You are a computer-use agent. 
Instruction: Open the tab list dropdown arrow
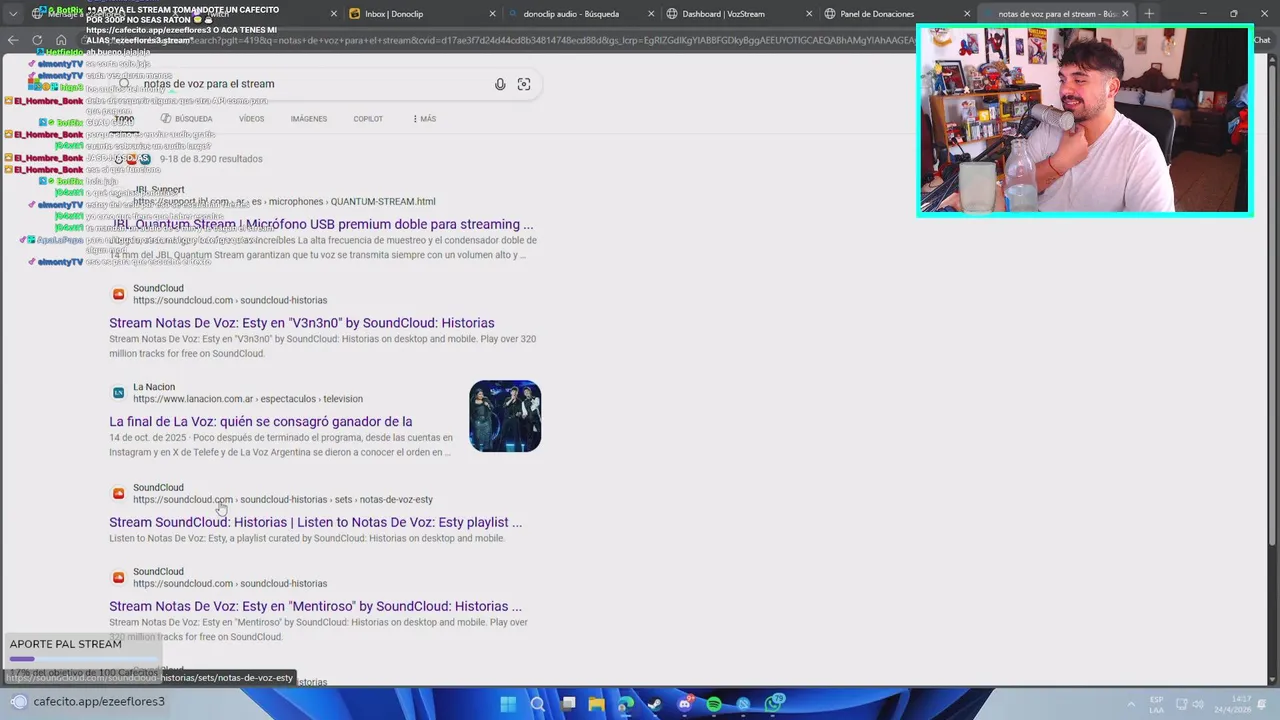[x=12, y=14]
